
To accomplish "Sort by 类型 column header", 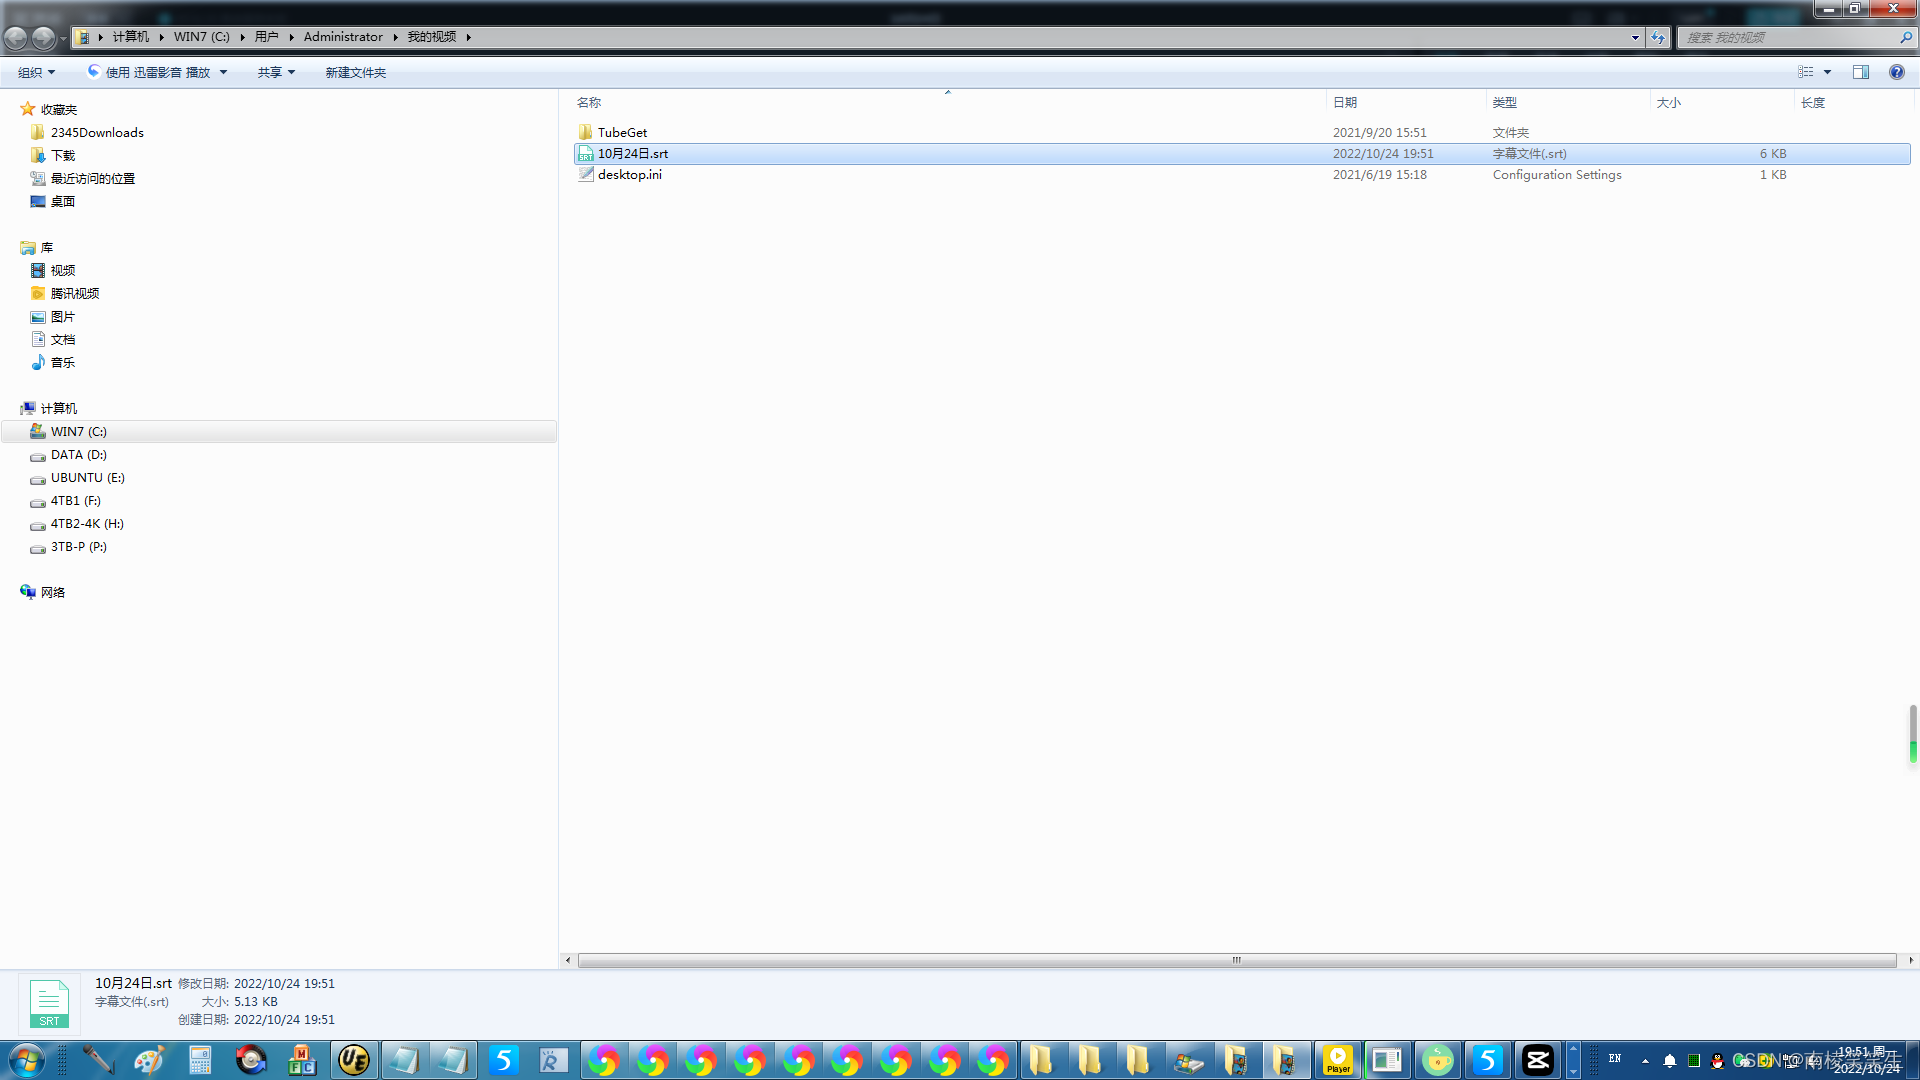I will (1504, 102).
